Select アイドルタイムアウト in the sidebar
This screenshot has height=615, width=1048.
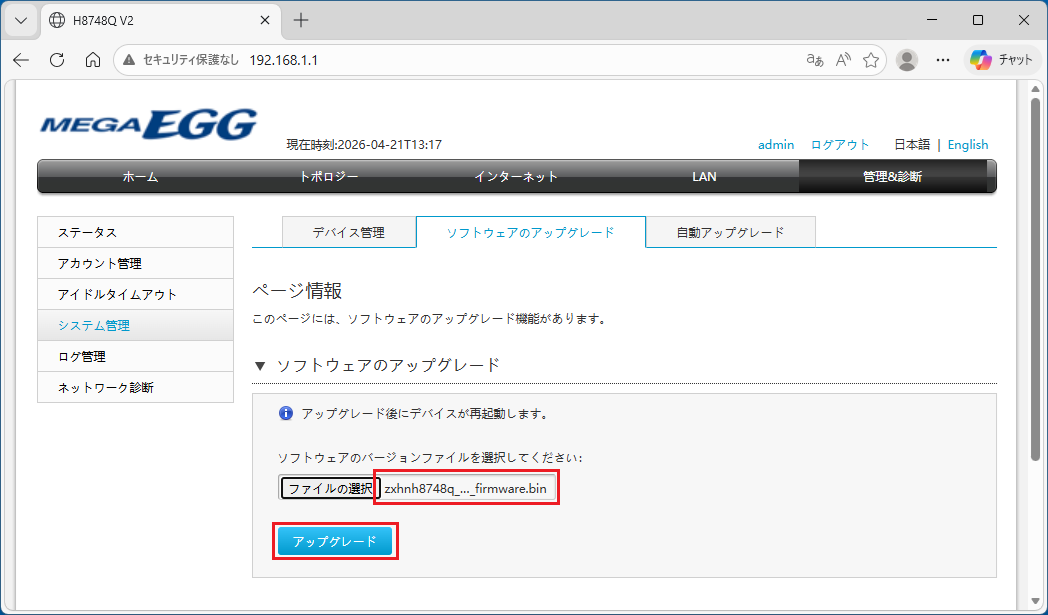point(136,294)
